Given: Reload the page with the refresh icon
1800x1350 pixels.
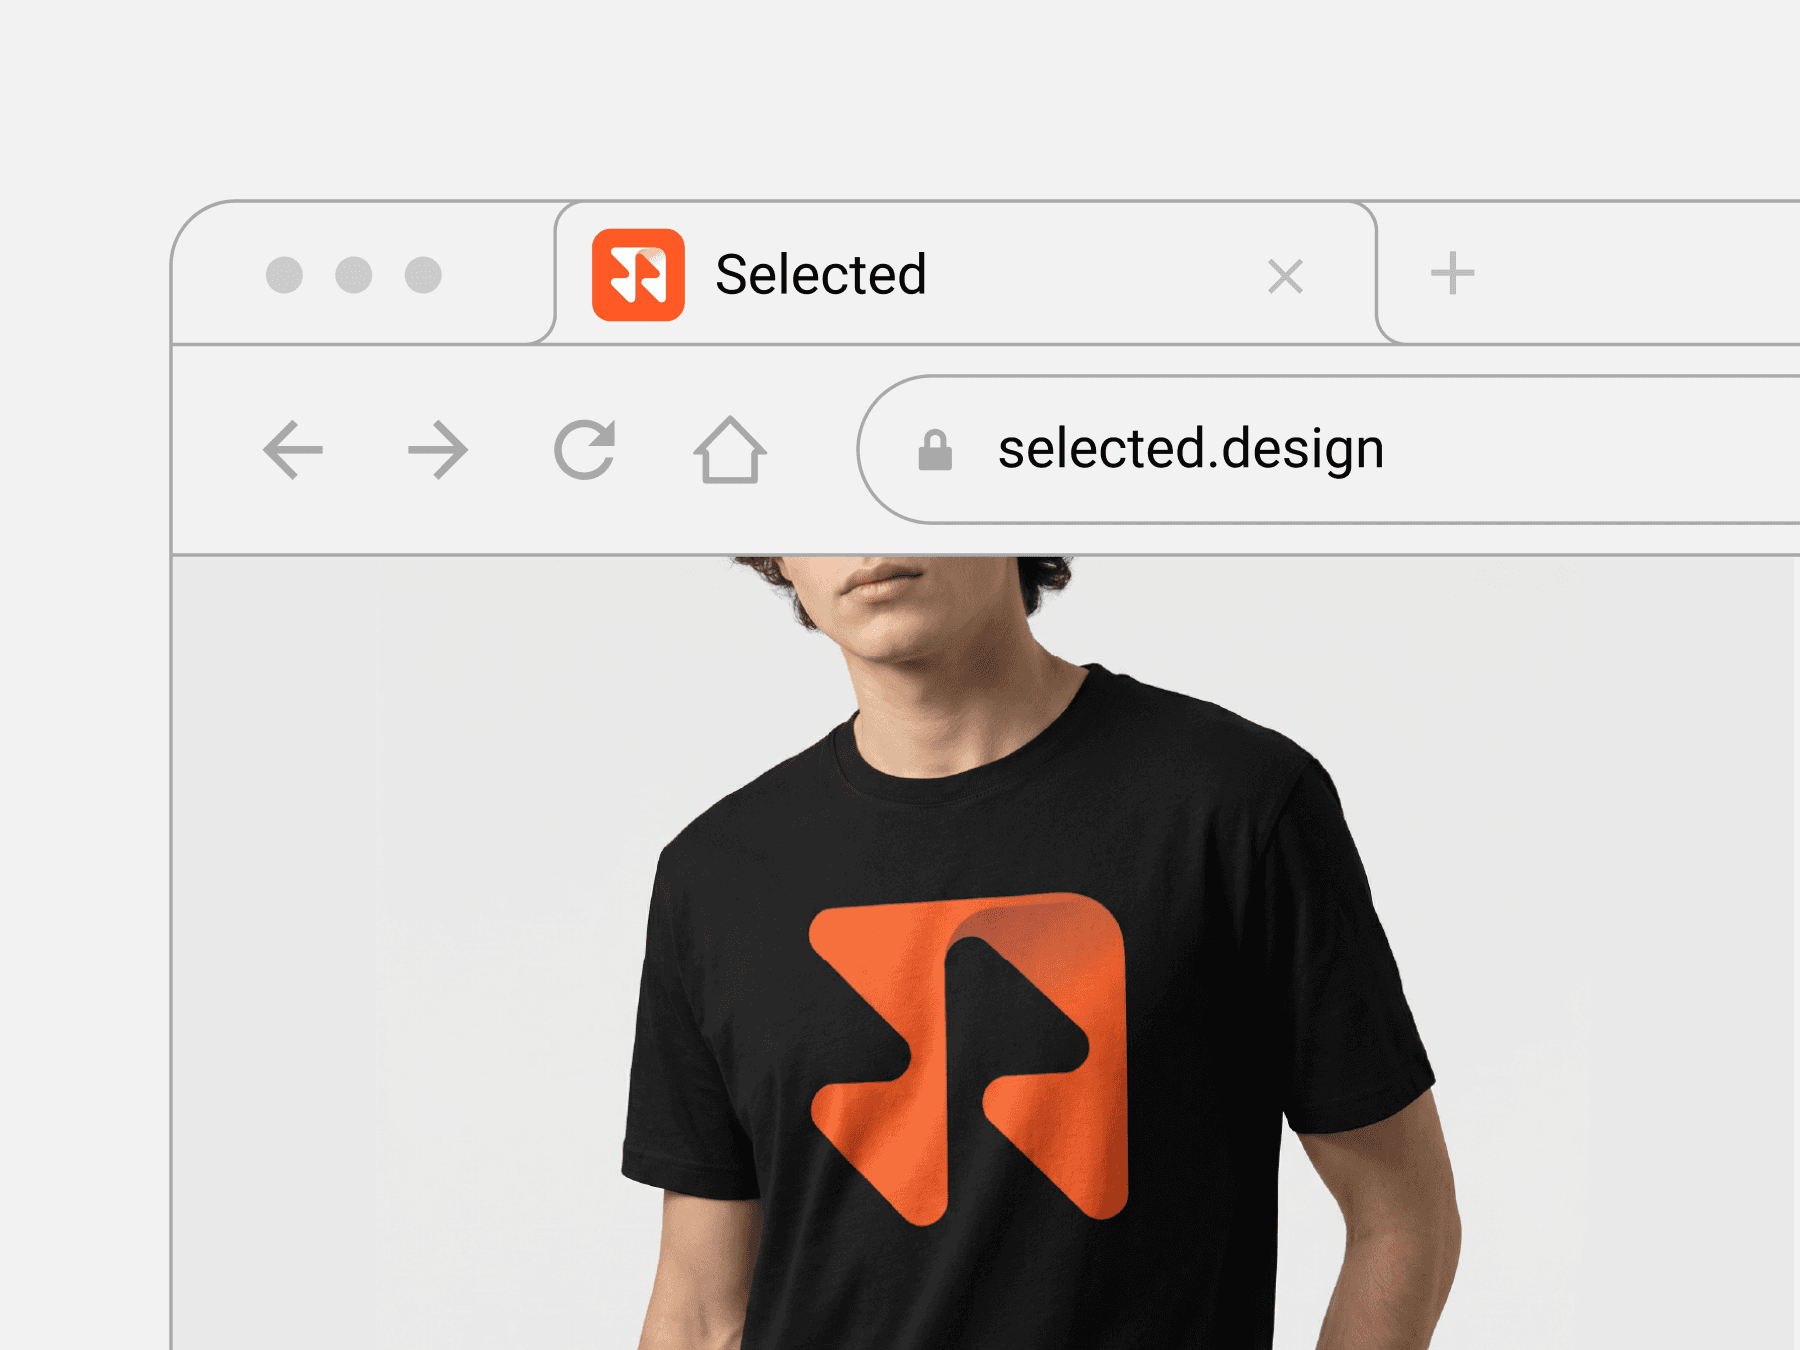Looking at the screenshot, I should (585, 450).
